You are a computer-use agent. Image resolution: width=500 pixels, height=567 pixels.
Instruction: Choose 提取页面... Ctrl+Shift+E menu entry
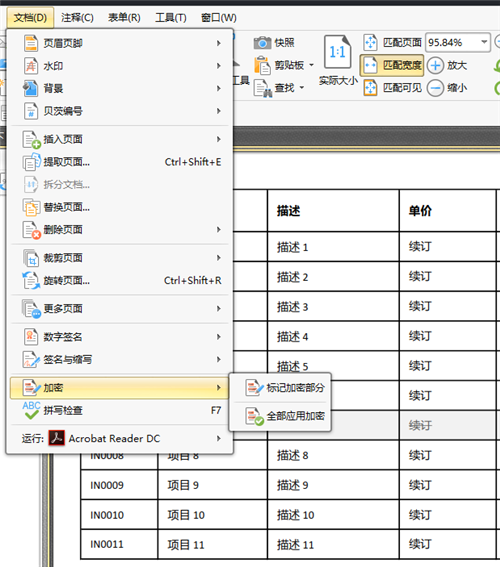coord(120,162)
